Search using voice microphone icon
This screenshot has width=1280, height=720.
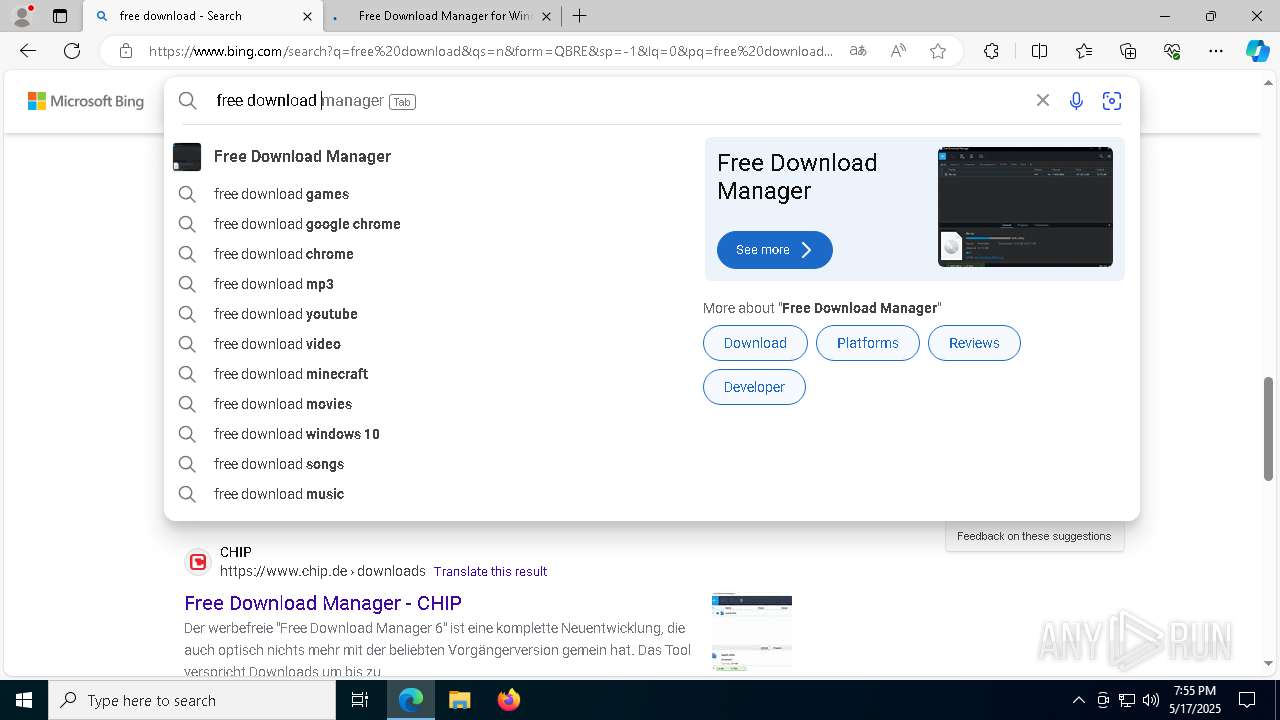tap(1076, 100)
